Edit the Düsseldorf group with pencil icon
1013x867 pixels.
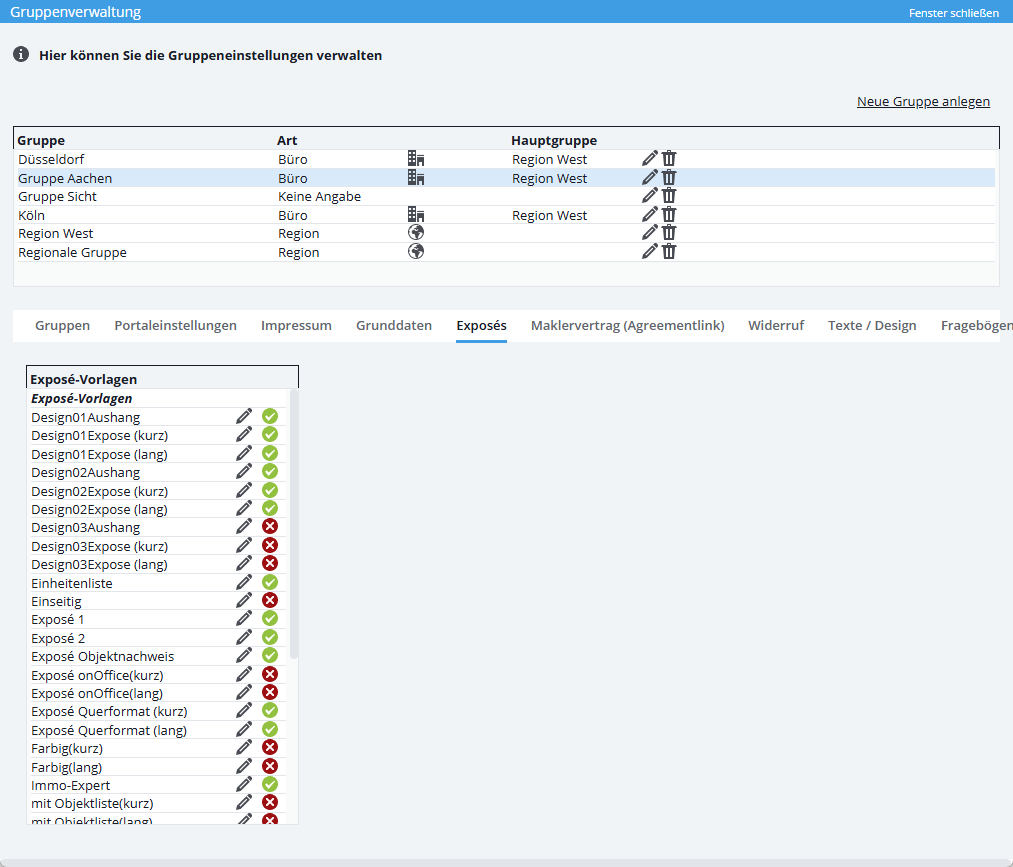pyautogui.click(x=650, y=158)
